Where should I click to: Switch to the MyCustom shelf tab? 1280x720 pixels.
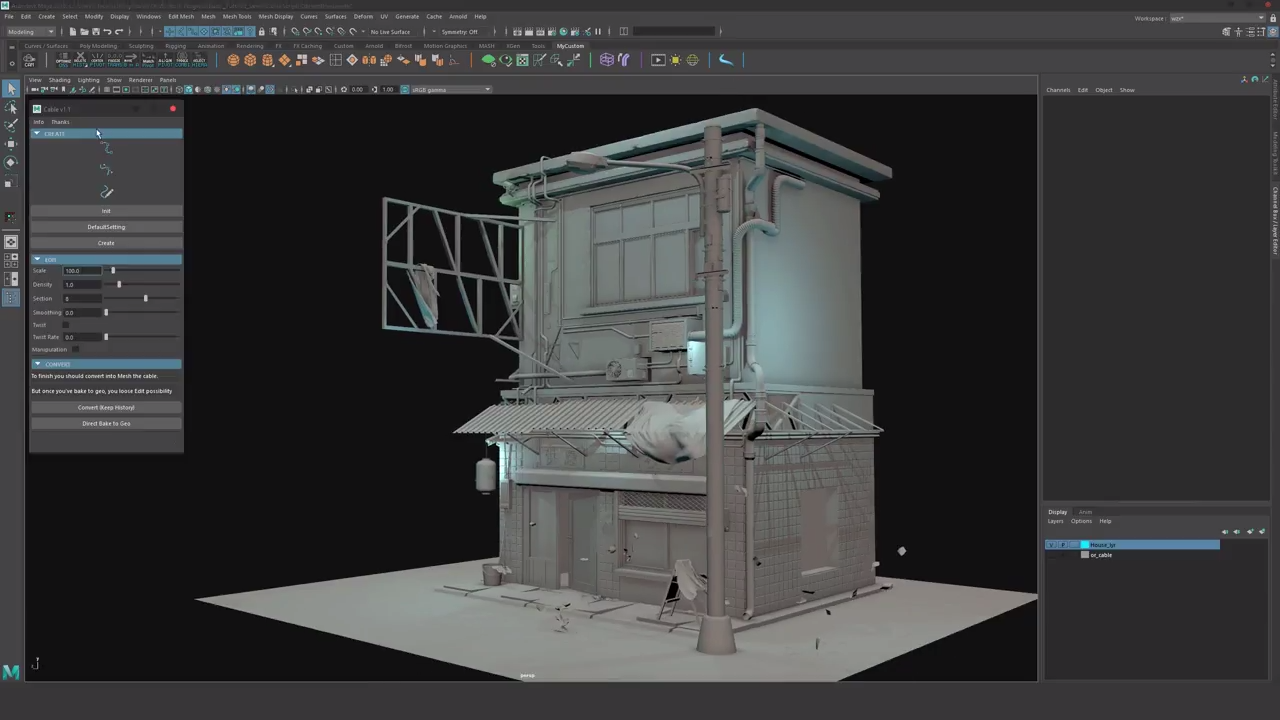pyautogui.click(x=571, y=46)
